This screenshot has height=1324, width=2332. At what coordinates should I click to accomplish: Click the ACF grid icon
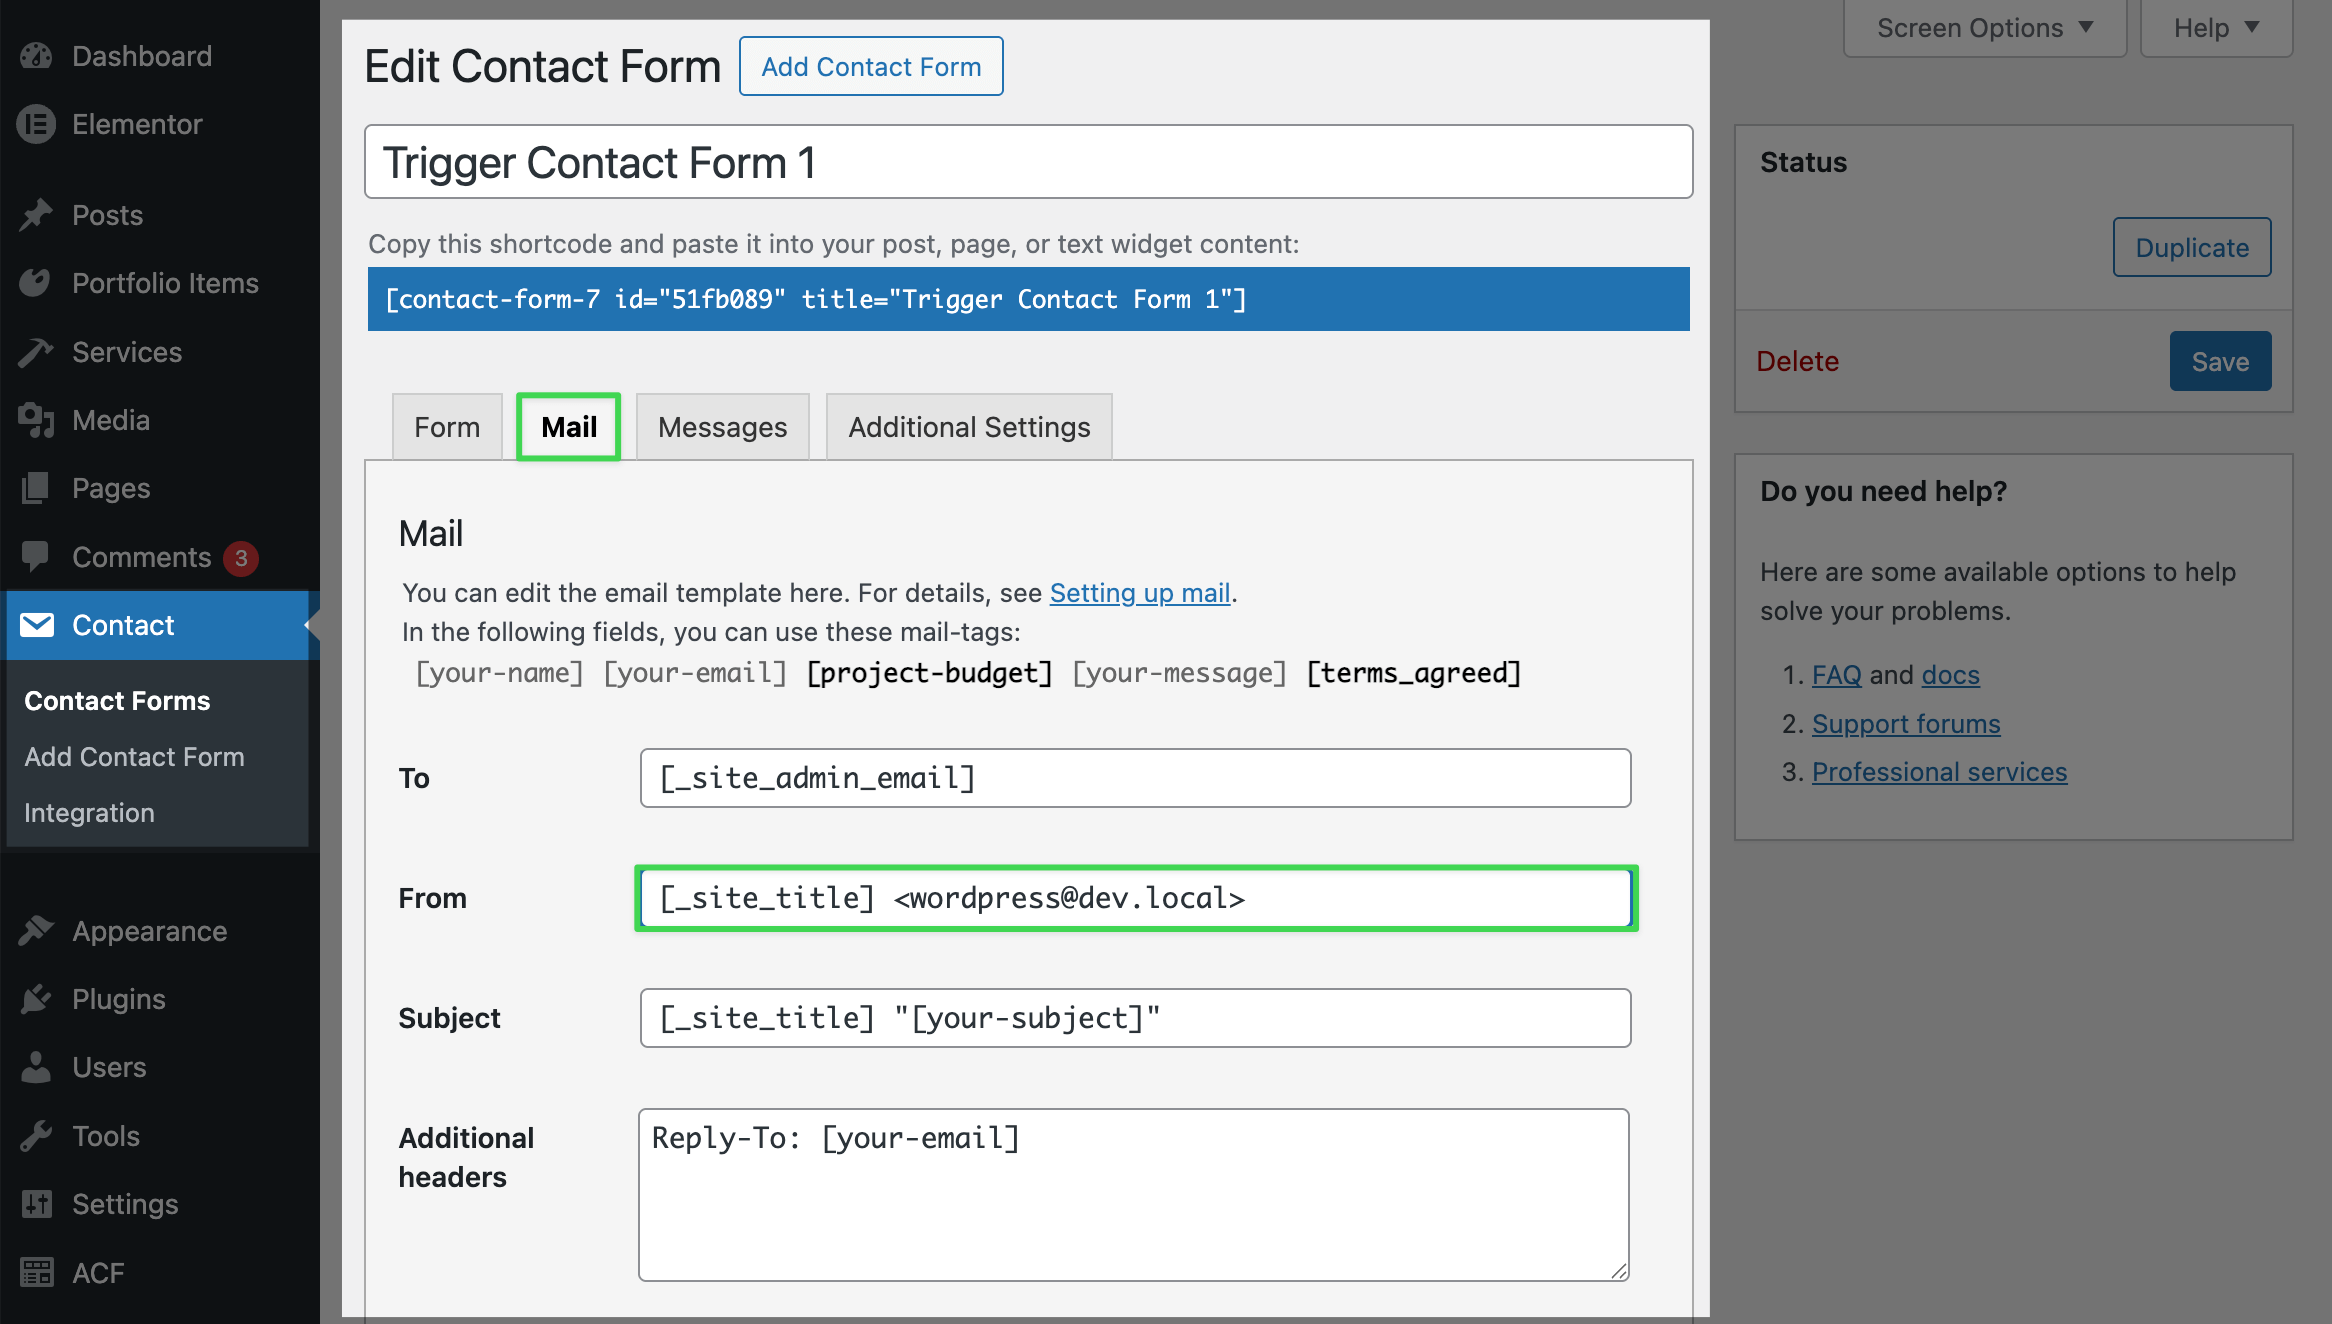tap(36, 1272)
